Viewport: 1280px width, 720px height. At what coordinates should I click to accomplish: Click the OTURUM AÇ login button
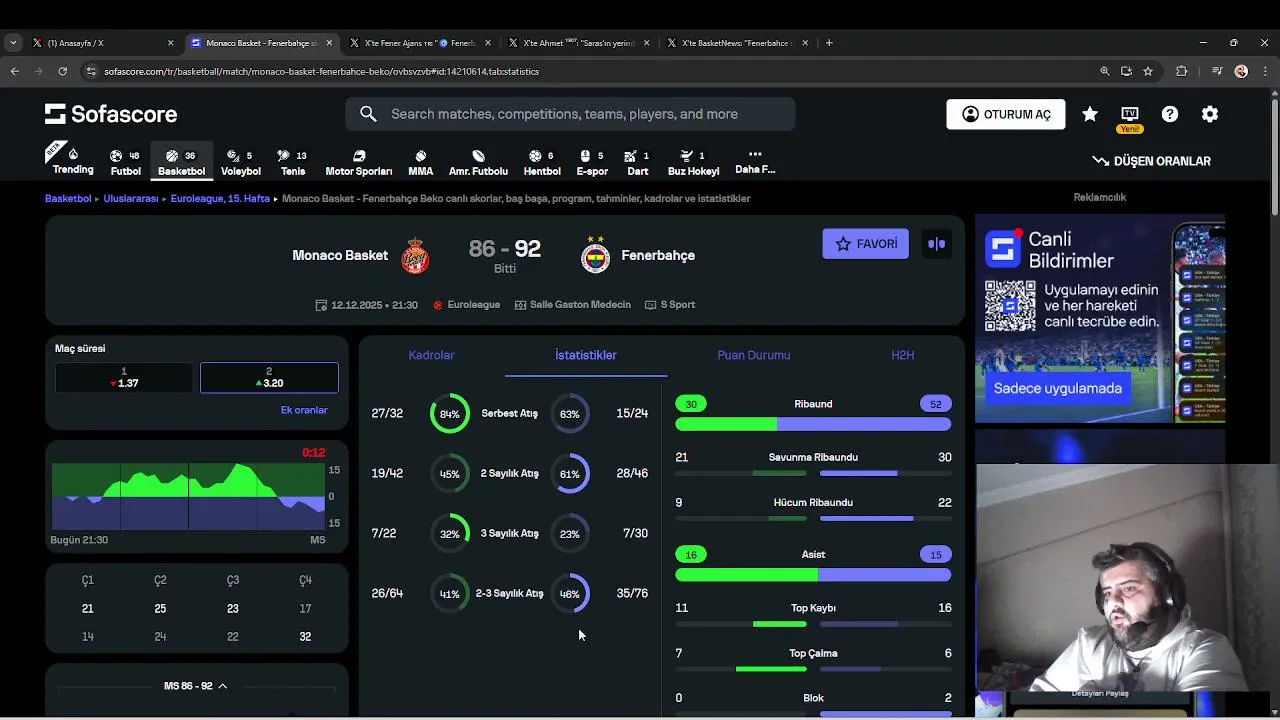(x=1005, y=114)
